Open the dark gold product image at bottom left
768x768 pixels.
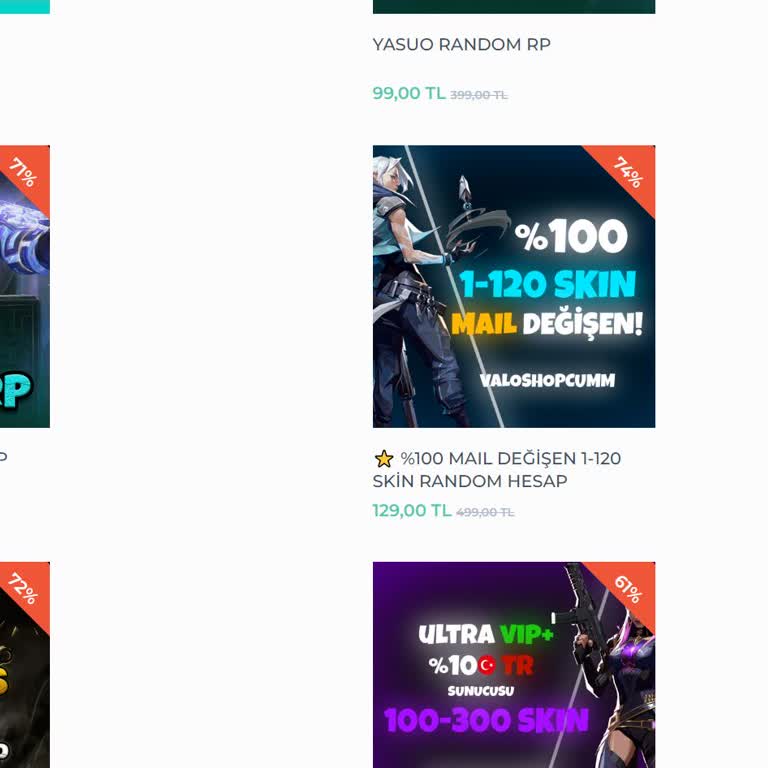point(24,665)
